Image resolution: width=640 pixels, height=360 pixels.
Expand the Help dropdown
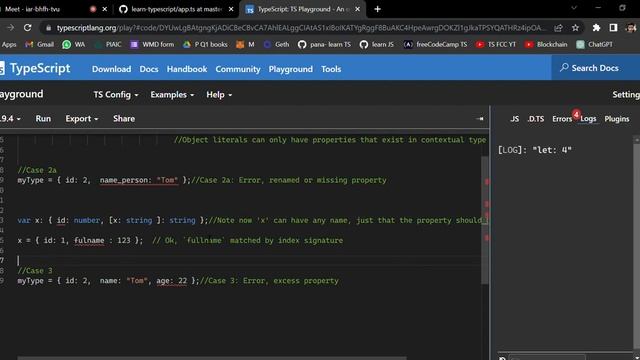219,95
